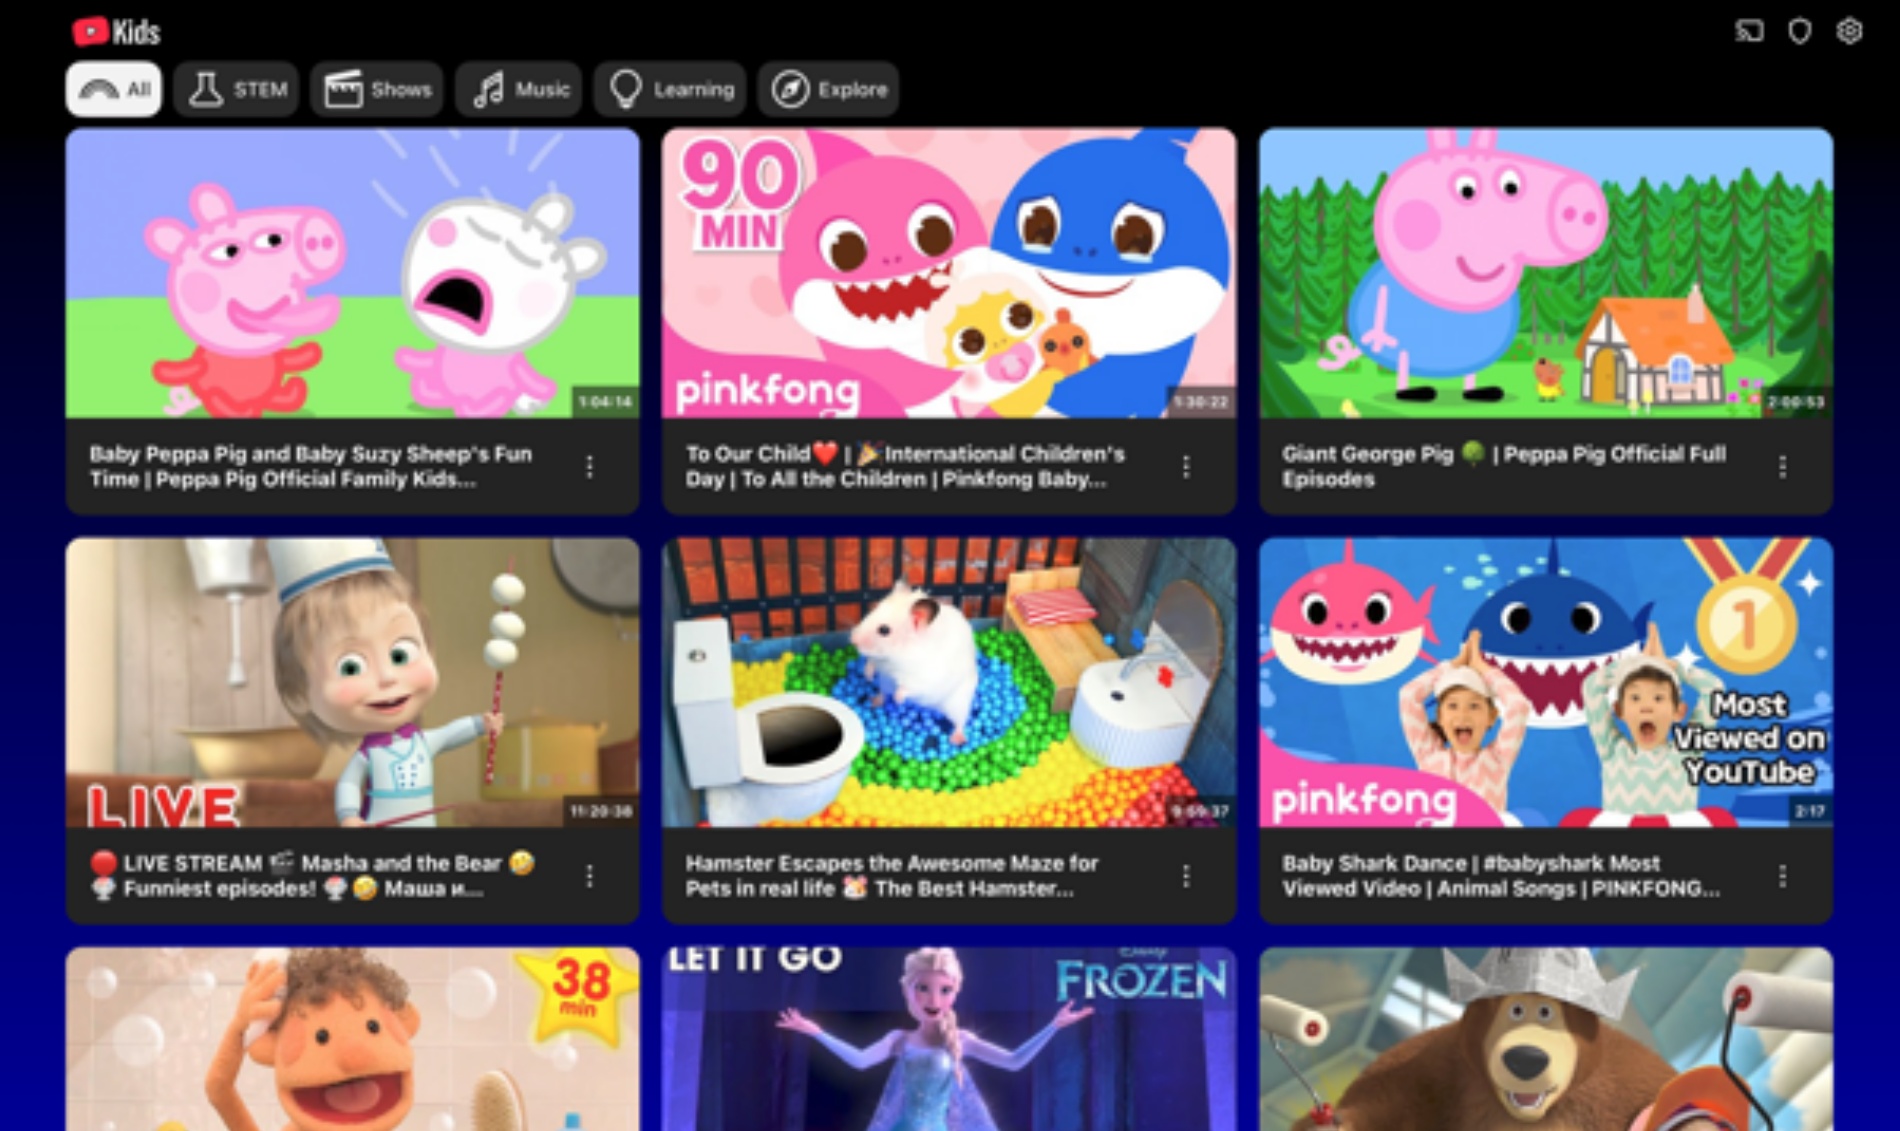Open options menu for Giant George Pig video
This screenshot has width=1900, height=1131.
1782,466
